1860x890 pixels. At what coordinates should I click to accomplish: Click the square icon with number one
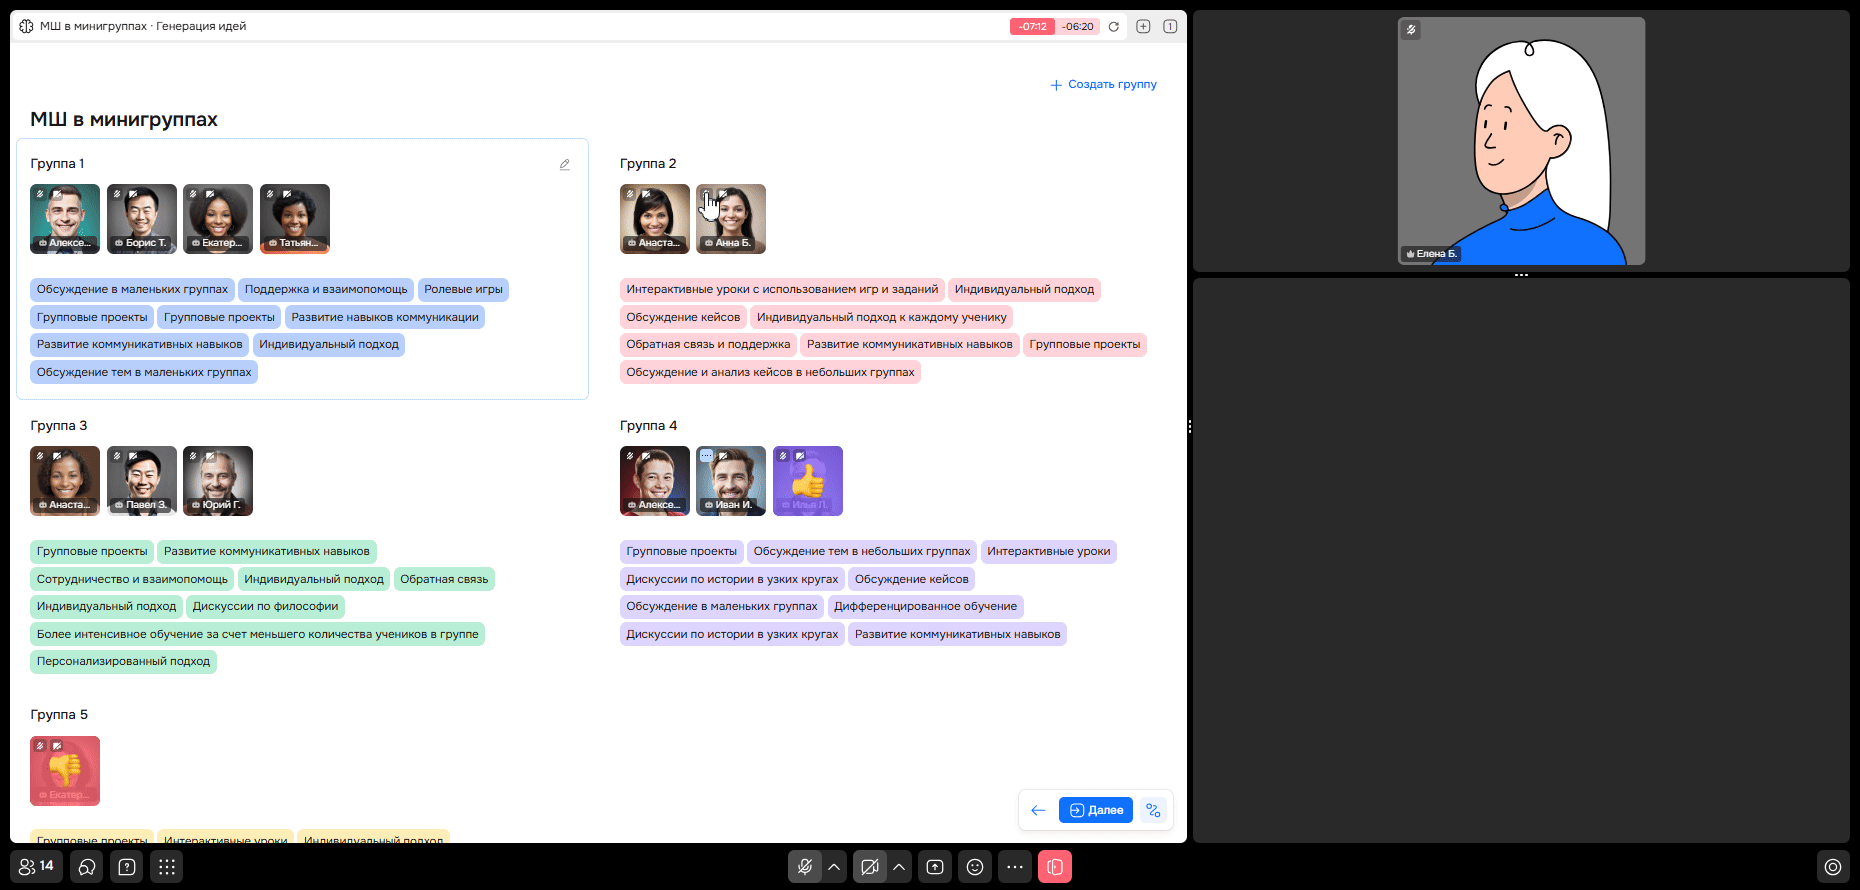[x=1170, y=27]
